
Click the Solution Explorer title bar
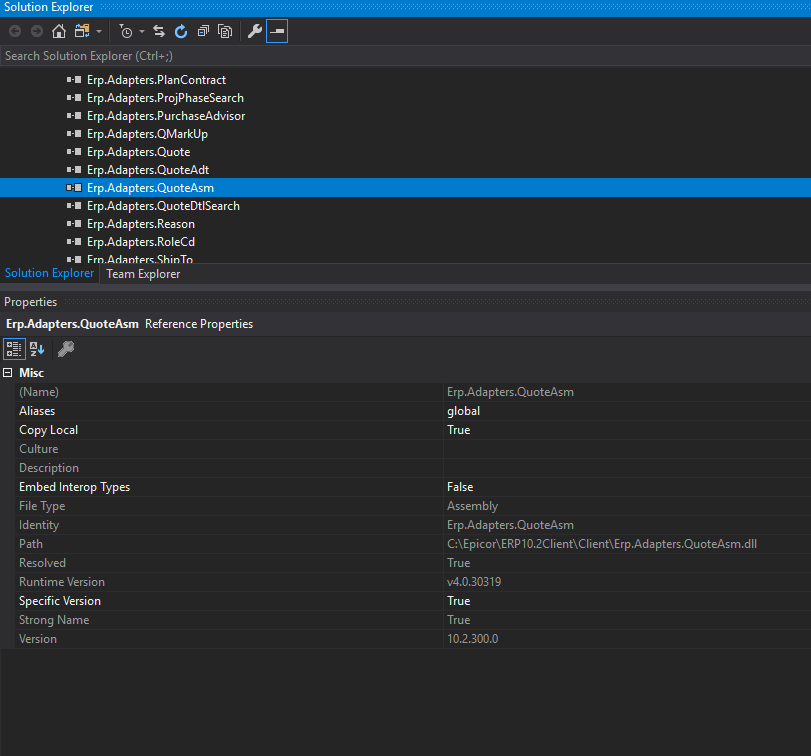[x=406, y=8]
